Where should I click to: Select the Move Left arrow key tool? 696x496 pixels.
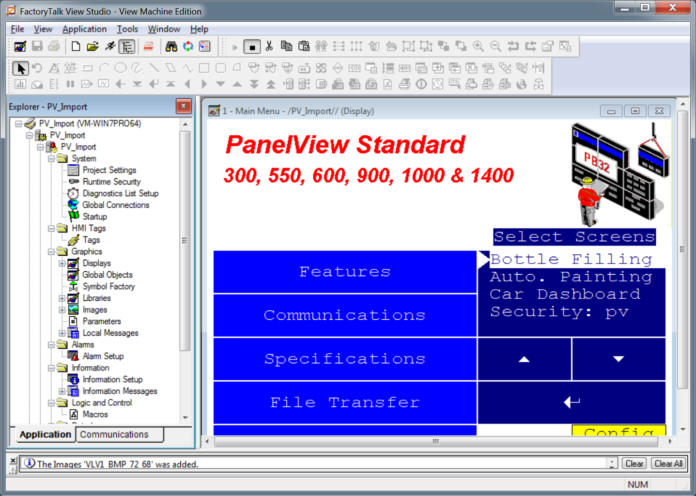187,84
